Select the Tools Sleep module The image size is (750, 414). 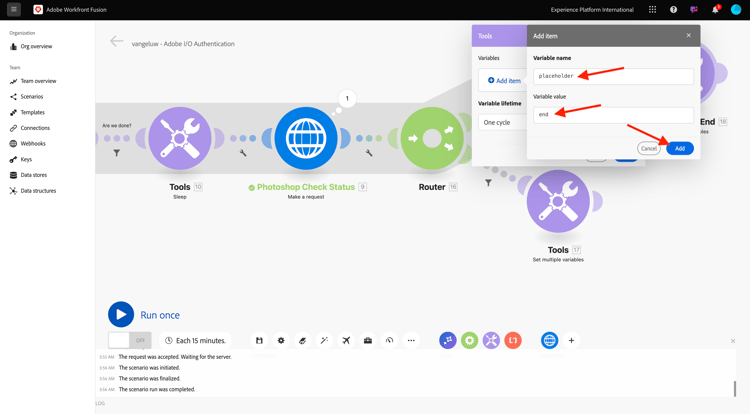[x=180, y=138]
